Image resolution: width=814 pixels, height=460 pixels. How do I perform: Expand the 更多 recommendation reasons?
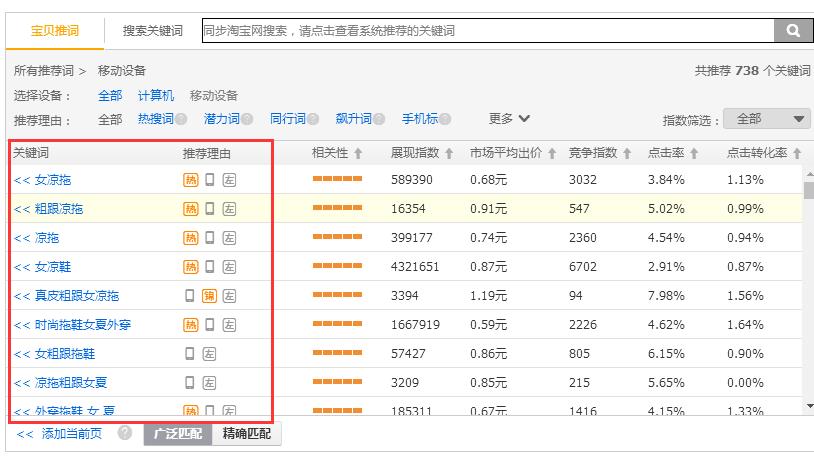509,119
